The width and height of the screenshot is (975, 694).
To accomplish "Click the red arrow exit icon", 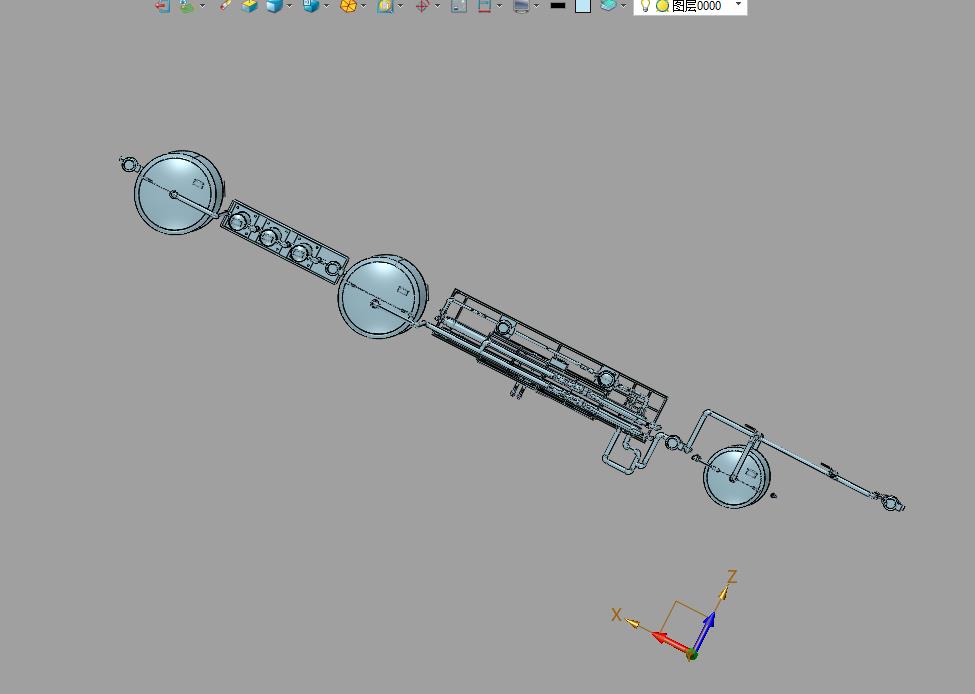I will (x=162, y=6).
